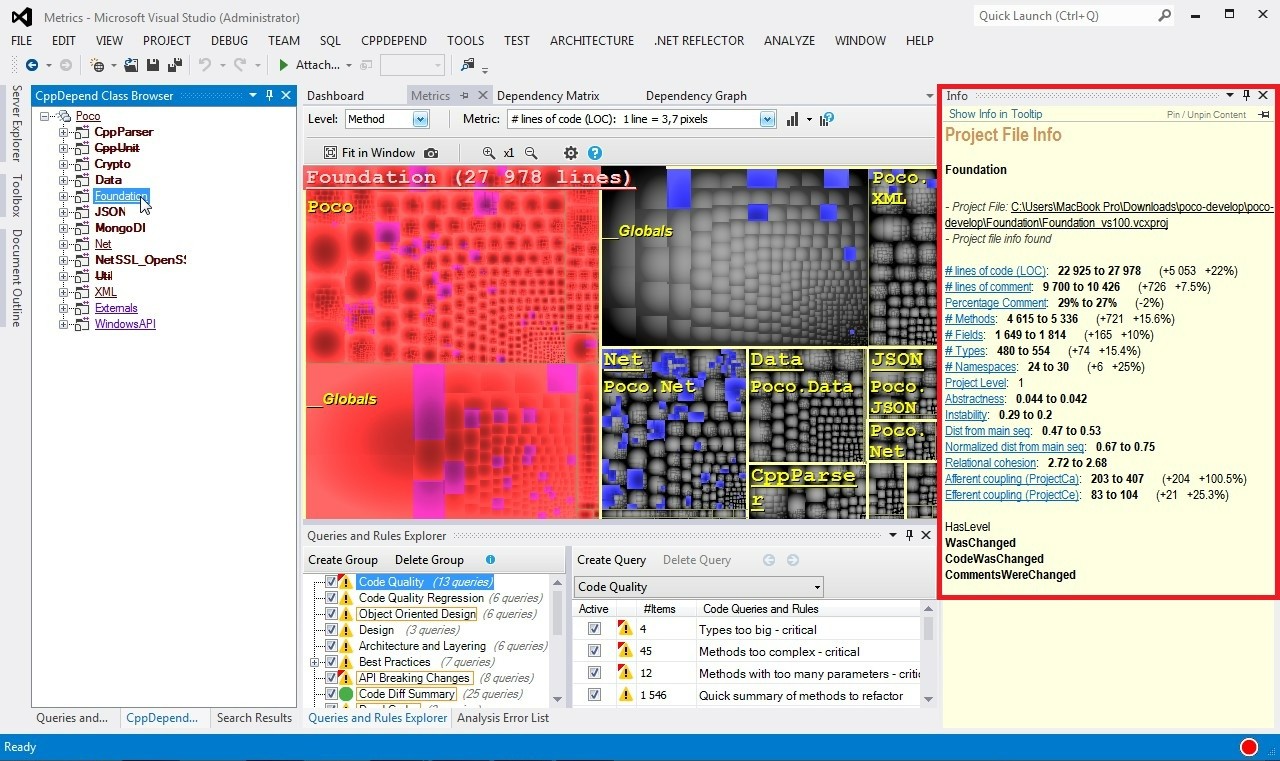The height and width of the screenshot is (761, 1280).
Task: Open the Code Quality group dropdown
Action: 698,587
